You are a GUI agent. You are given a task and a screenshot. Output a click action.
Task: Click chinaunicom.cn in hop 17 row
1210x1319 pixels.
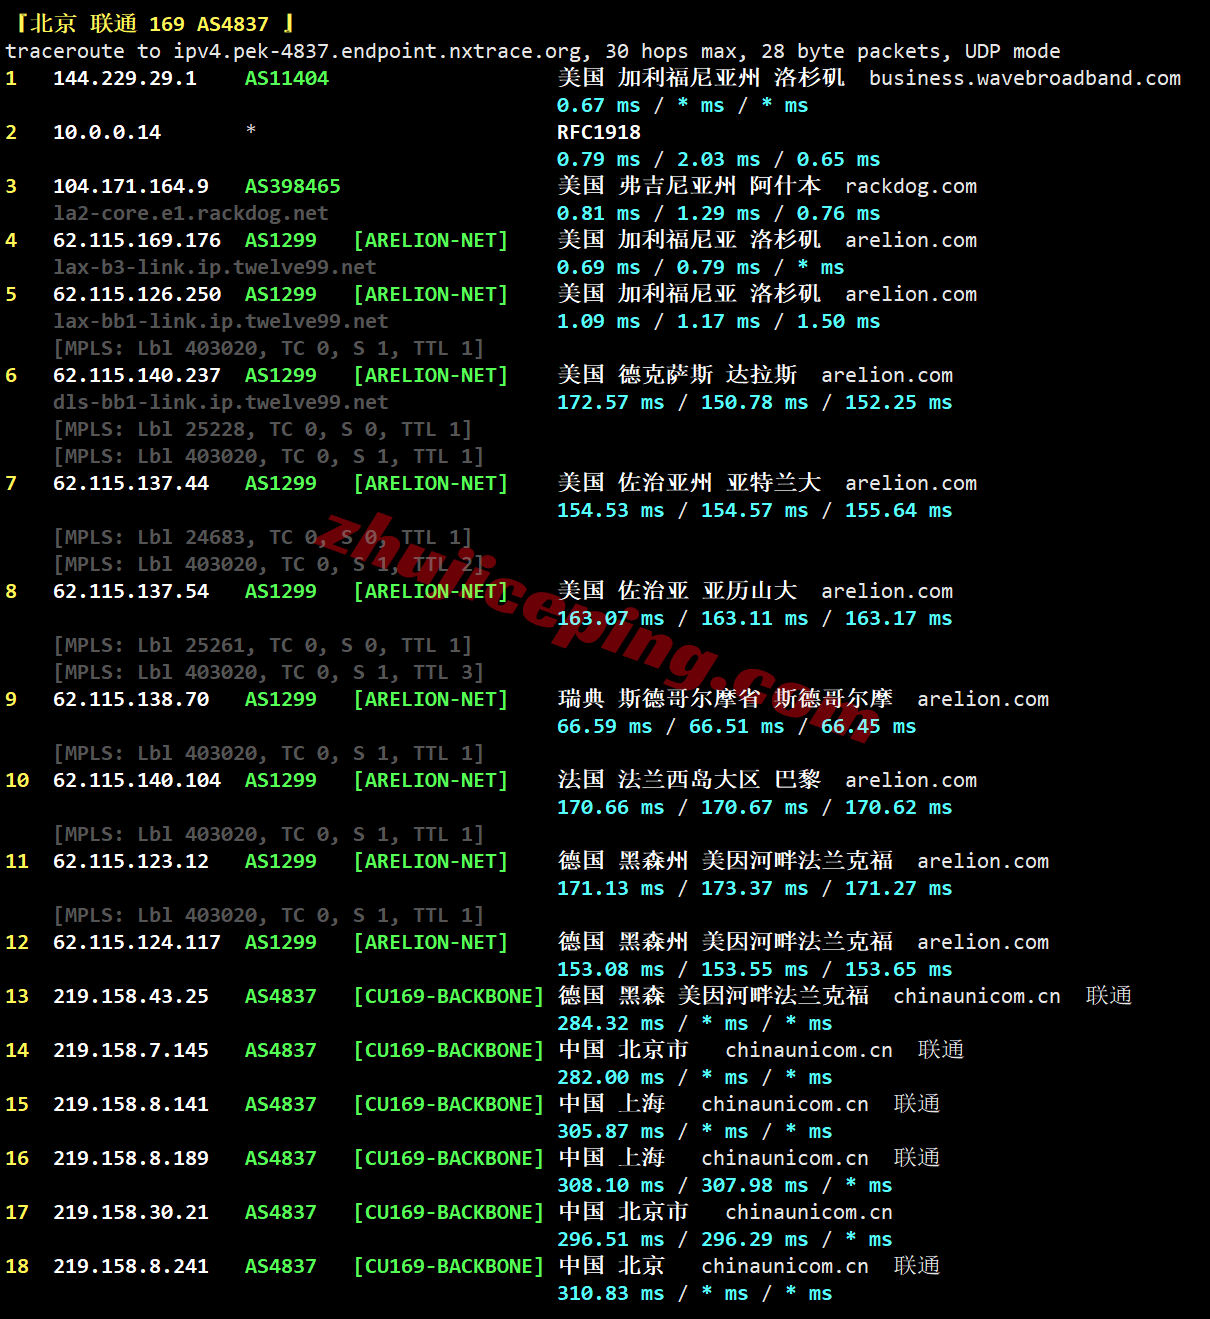coord(809,1212)
